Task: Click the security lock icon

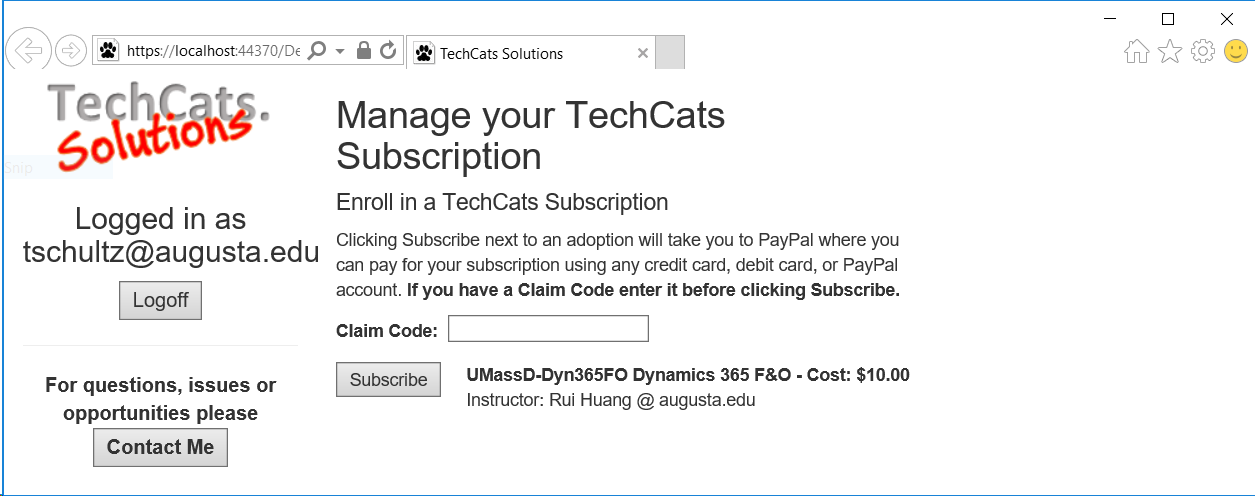Action: pyautogui.click(x=364, y=50)
